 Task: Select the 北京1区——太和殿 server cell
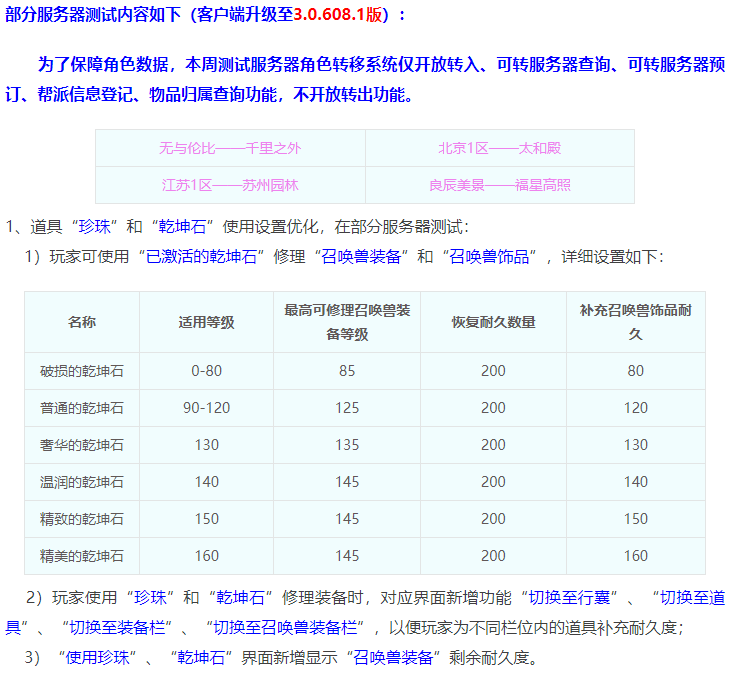tap(499, 148)
